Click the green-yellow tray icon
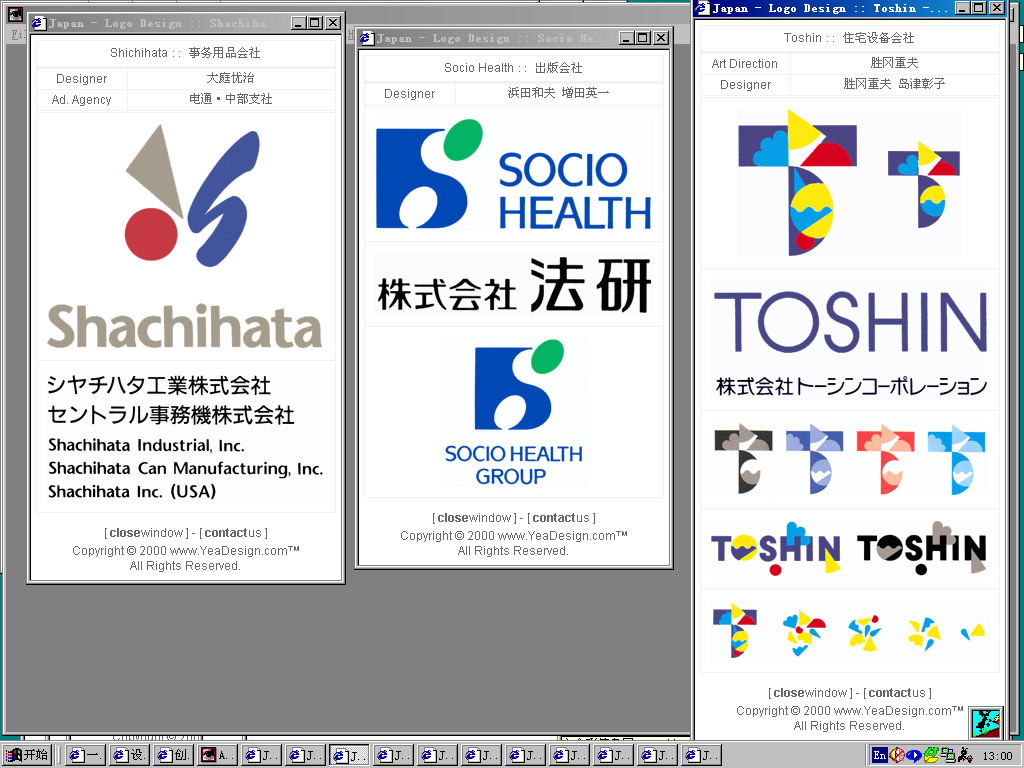1024x768 pixels. tap(931, 756)
